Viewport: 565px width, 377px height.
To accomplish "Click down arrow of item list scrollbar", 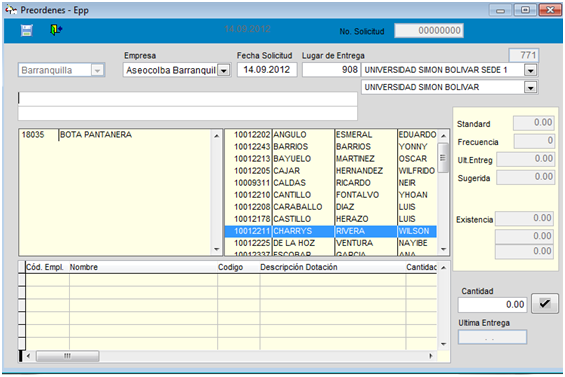I will [x=217, y=249].
